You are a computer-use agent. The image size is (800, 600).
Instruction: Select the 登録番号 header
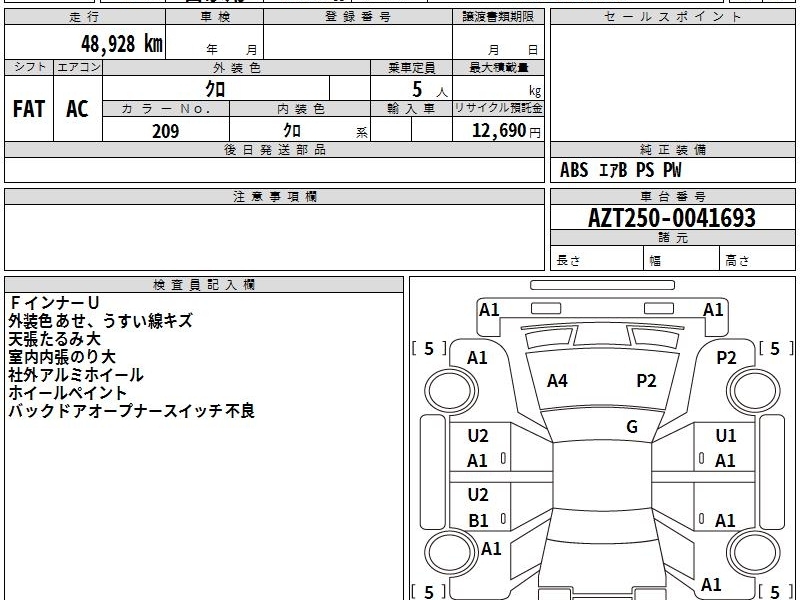358,17
